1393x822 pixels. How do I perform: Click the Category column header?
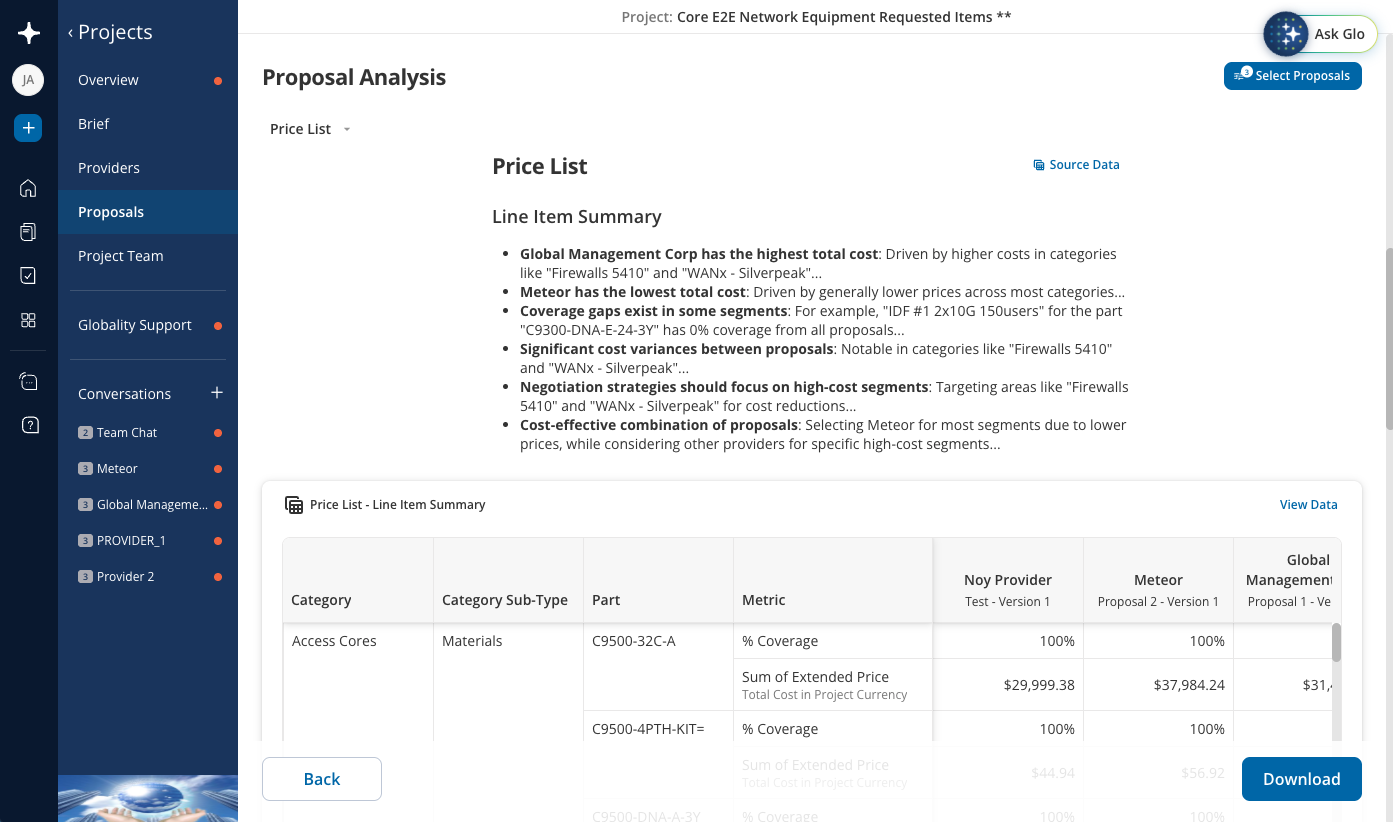358,580
